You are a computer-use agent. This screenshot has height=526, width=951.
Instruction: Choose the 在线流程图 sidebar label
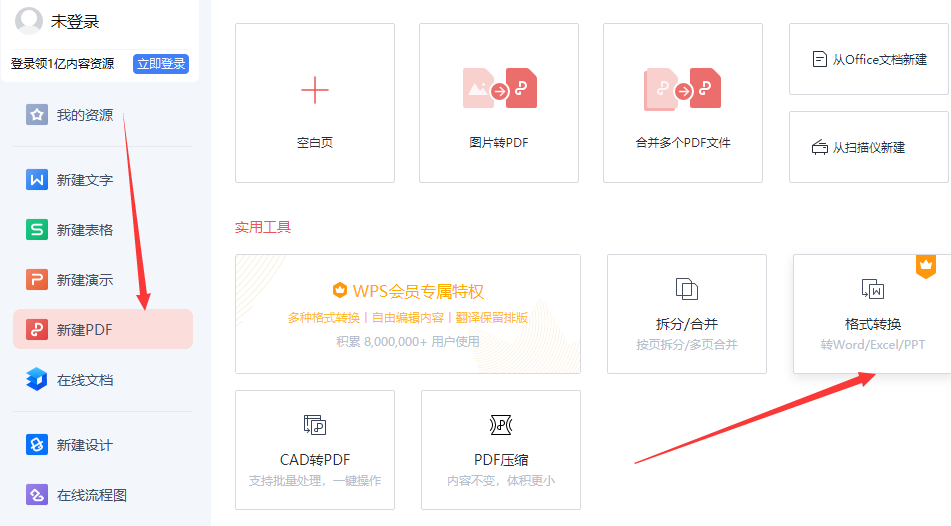92,495
